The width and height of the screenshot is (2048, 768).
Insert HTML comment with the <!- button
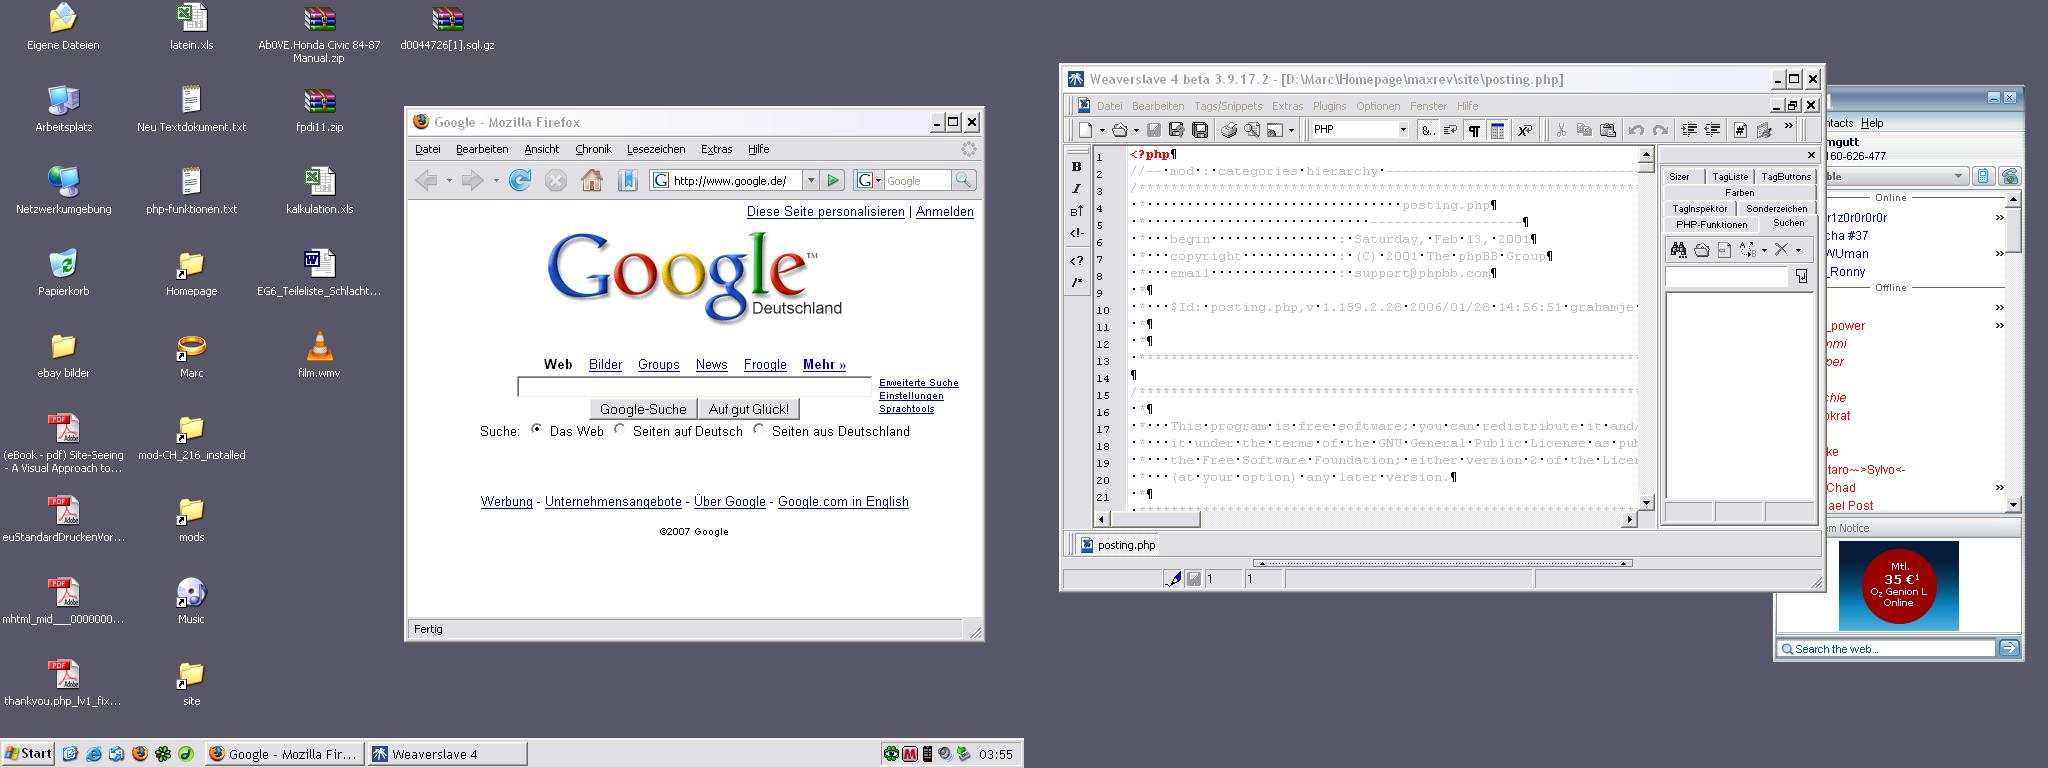tap(1076, 233)
